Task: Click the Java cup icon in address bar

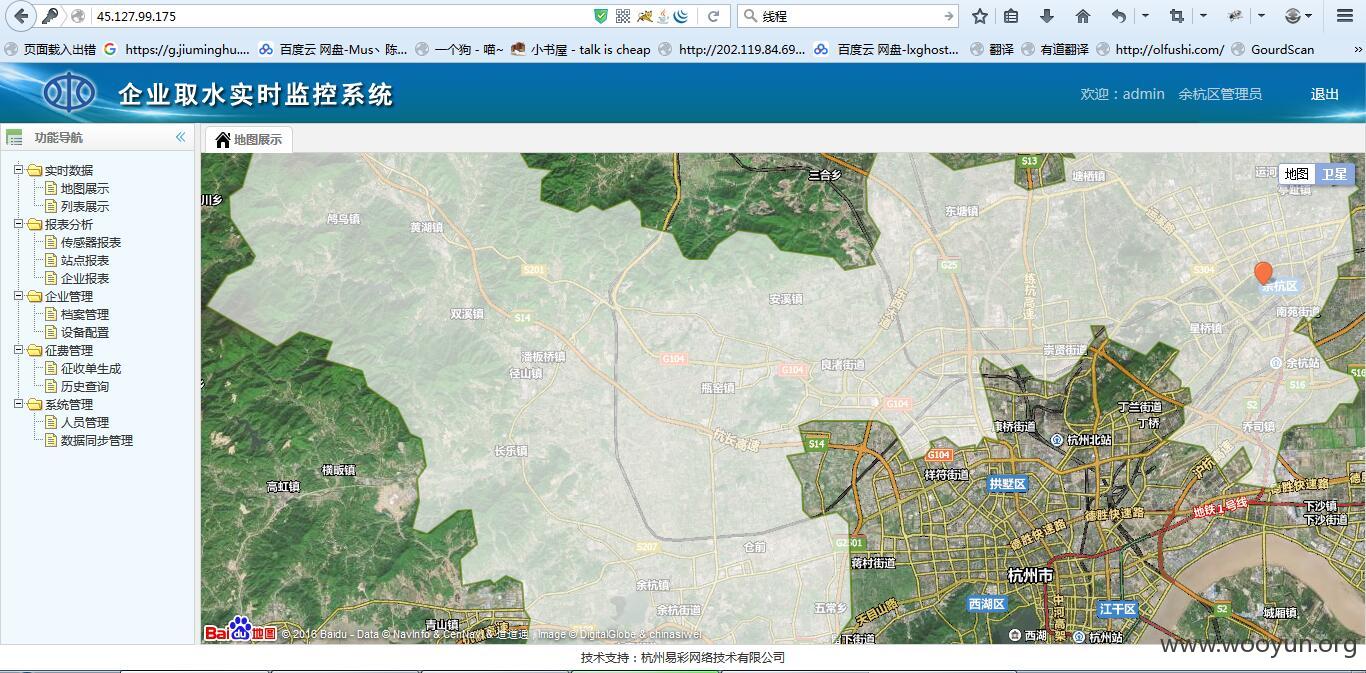Action: tap(663, 16)
